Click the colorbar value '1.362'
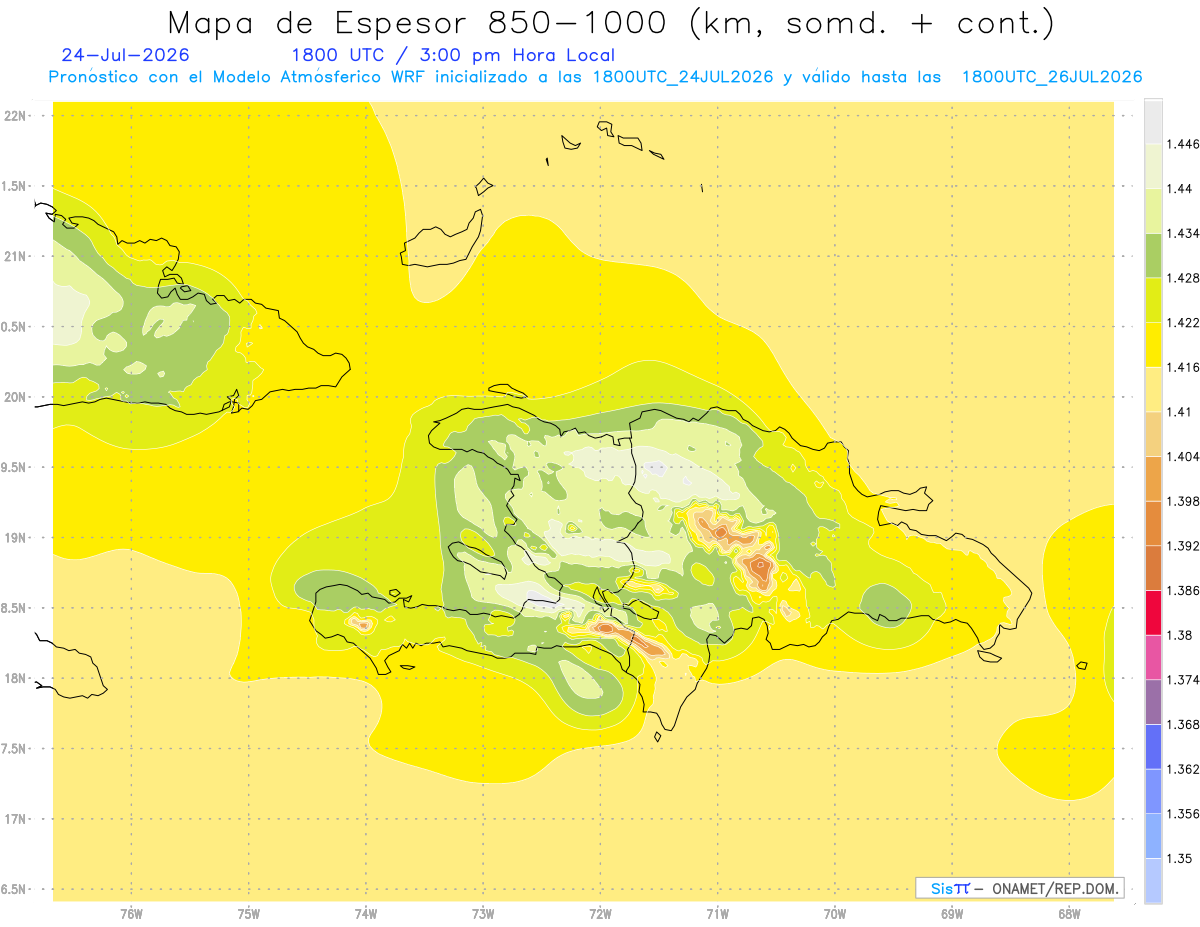Image resolution: width=1200 pixels, height=927 pixels. (x=1182, y=769)
